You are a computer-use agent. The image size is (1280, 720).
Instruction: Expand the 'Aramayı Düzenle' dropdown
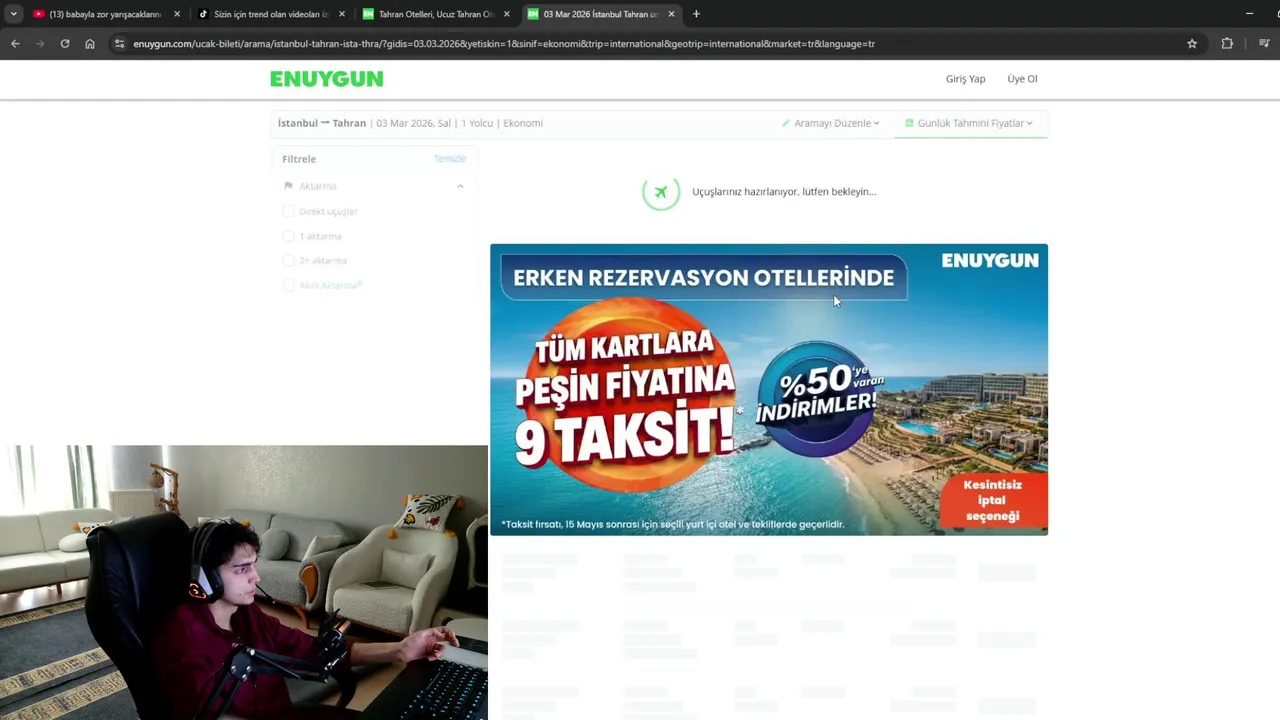831,123
